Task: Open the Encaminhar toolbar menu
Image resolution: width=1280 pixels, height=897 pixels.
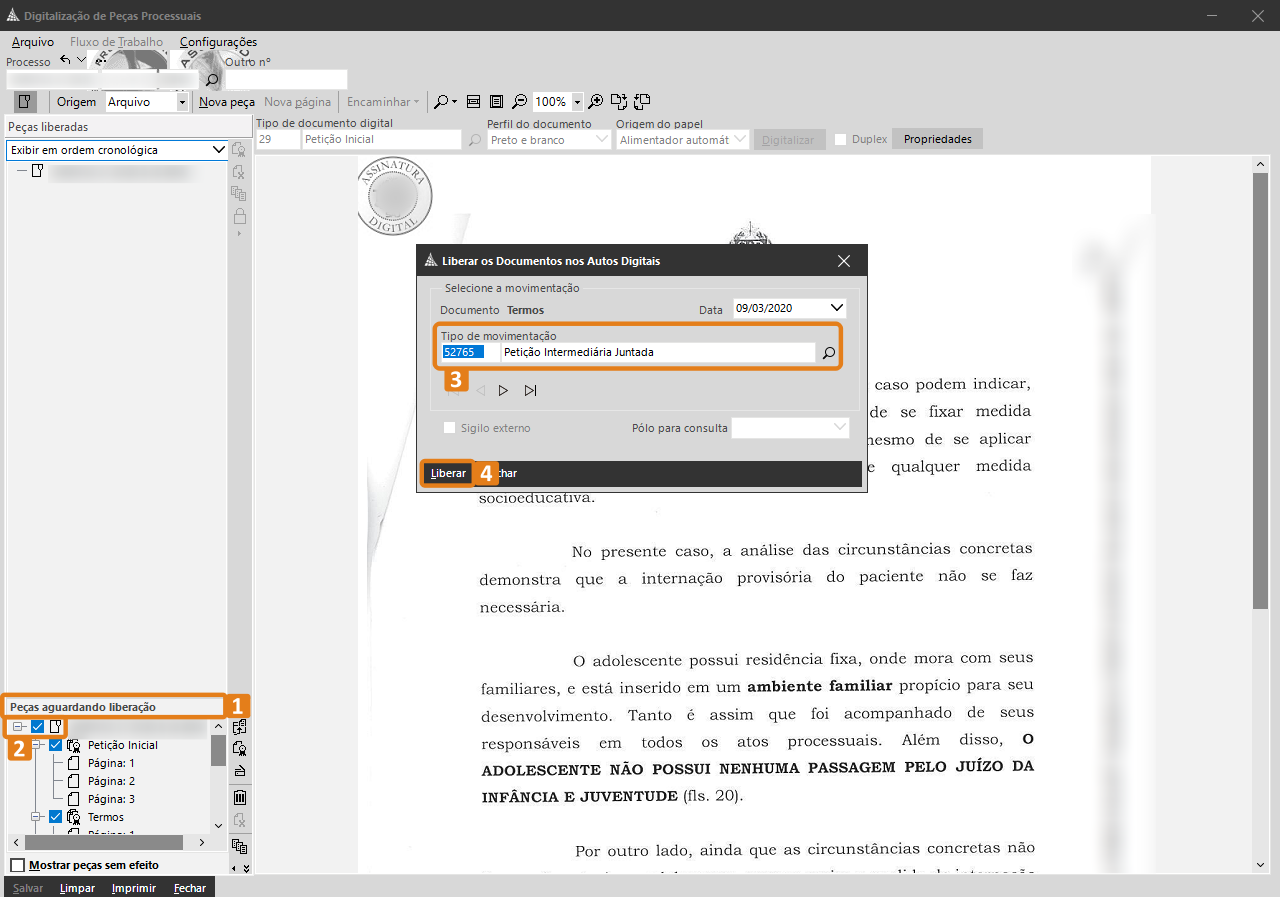Action: coord(383,102)
